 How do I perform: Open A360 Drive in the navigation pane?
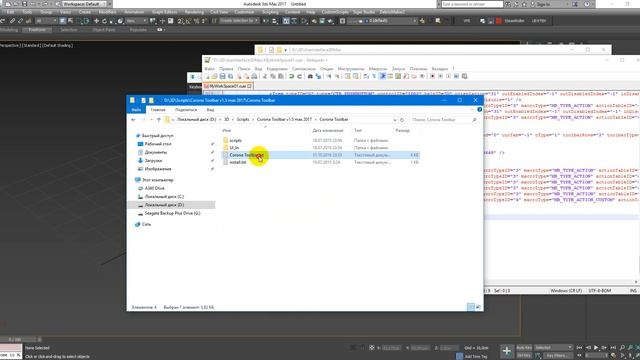tap(154, 188)
